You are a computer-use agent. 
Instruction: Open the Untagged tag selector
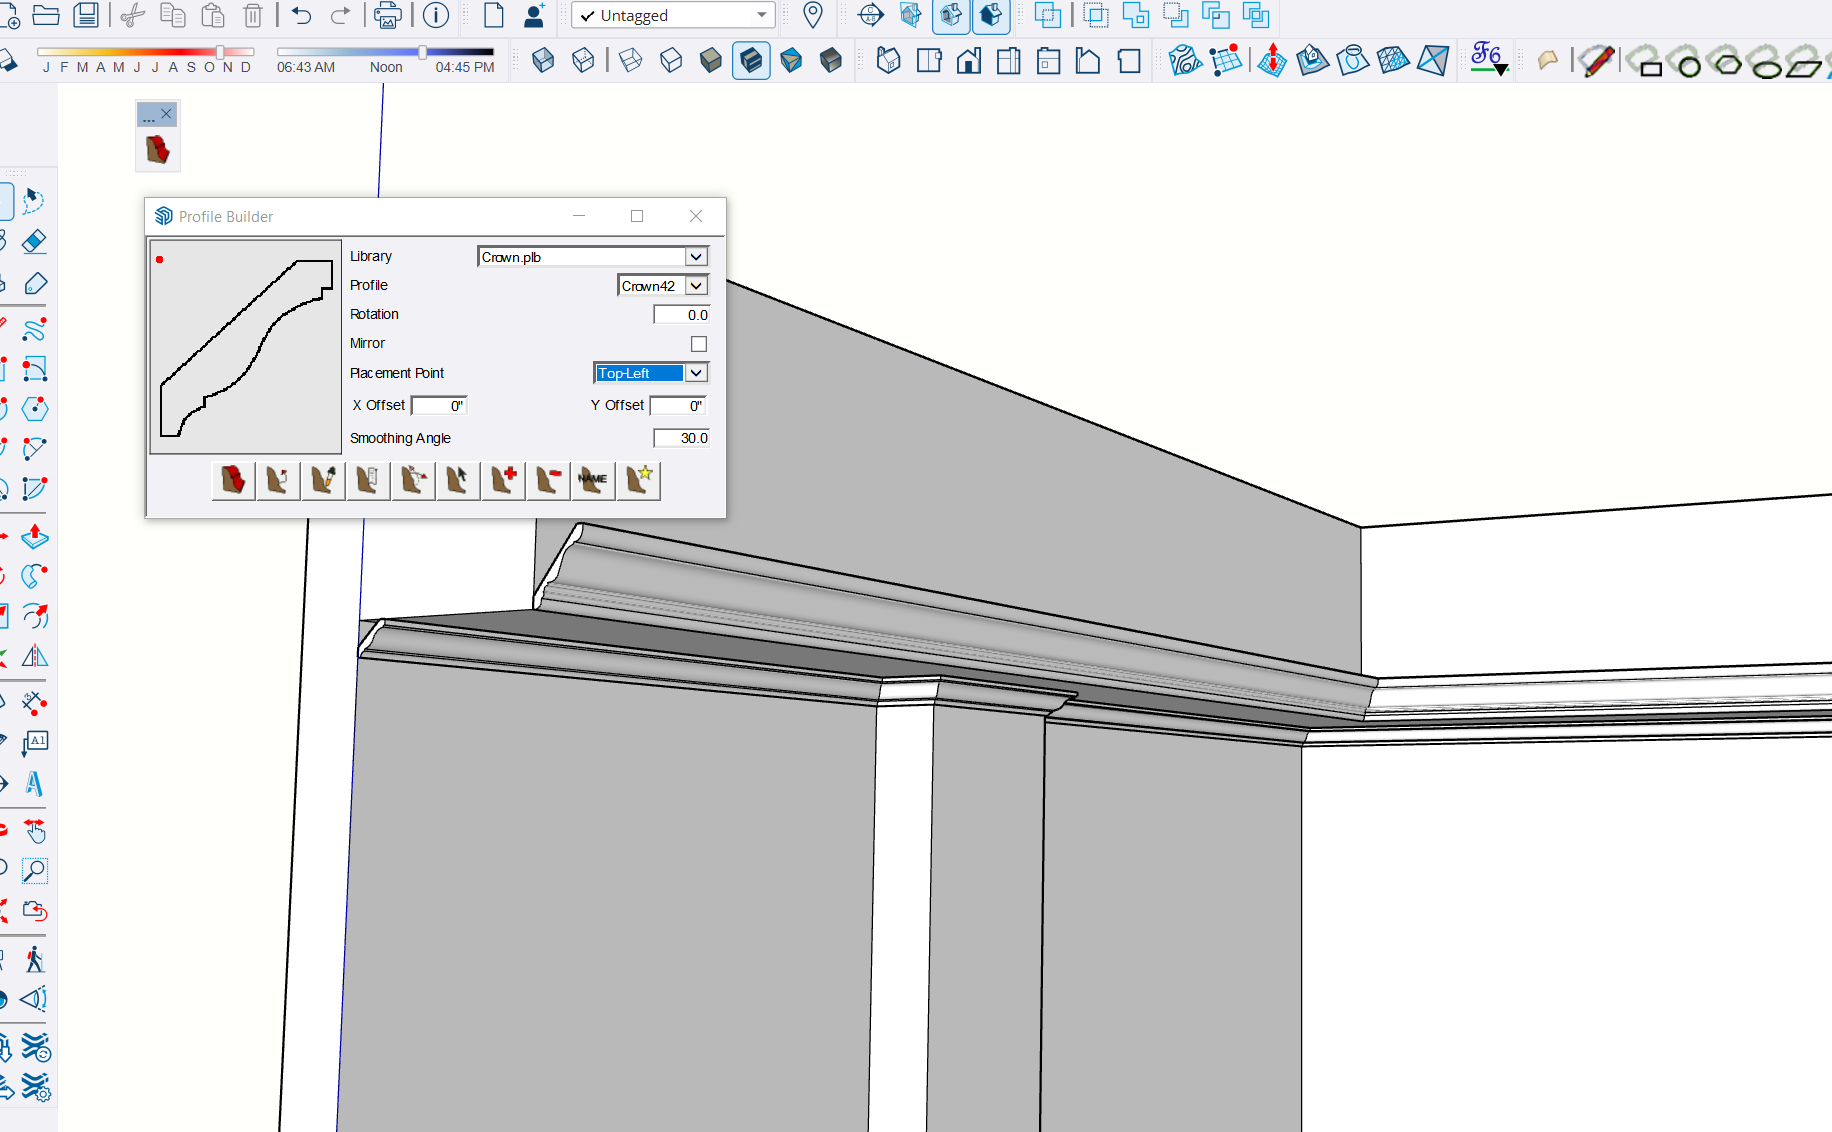pyautogui.click(x=673, y=16)
